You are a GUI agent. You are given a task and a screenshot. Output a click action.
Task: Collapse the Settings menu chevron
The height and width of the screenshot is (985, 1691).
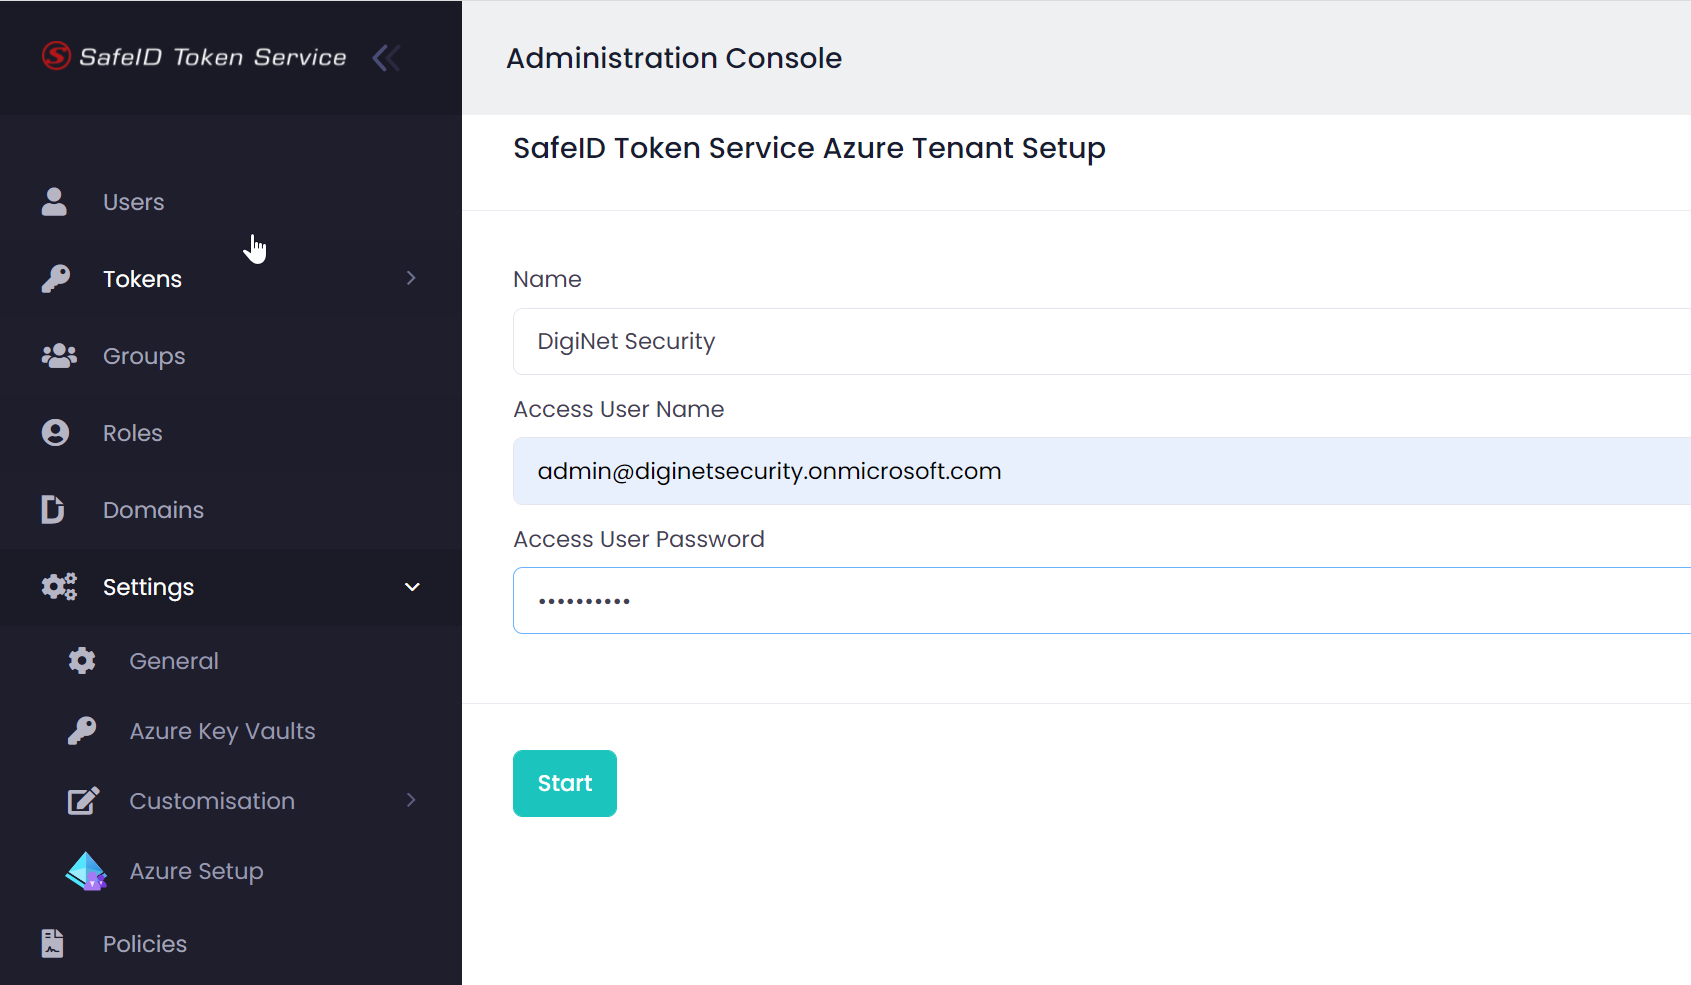(x=412, y=587)
